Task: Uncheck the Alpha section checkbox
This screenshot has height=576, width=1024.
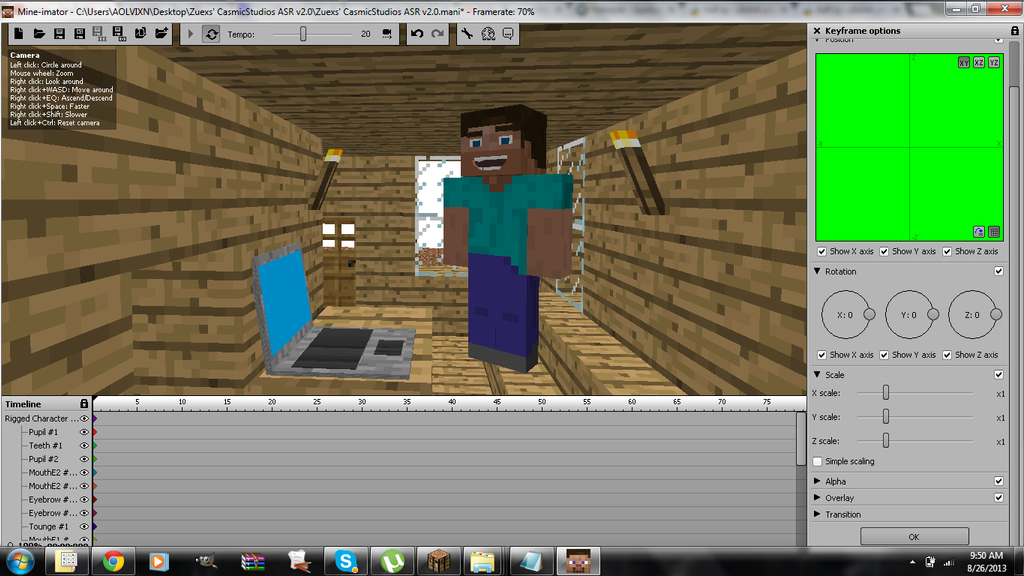Action: 999,481
